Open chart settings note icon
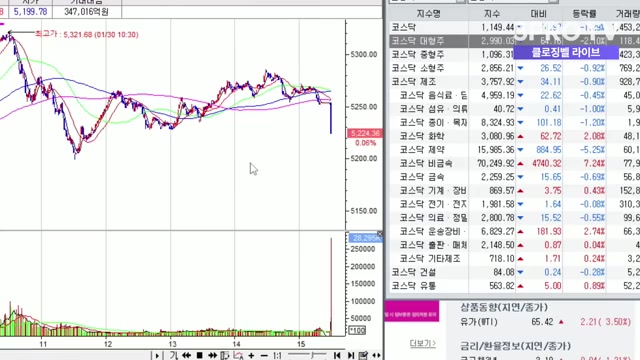Image resolution: width=640 pixels, height=360 pixels. click(363, 356)
